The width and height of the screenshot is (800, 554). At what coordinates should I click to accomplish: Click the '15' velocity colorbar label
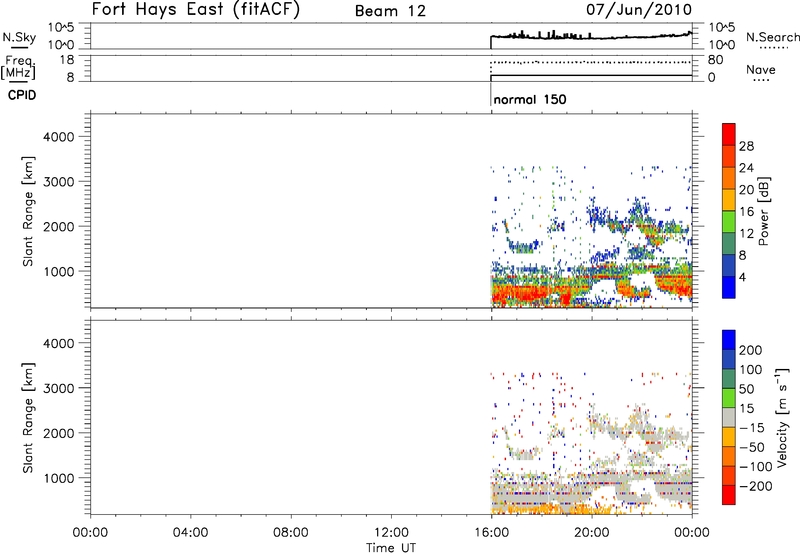[746, 409]
